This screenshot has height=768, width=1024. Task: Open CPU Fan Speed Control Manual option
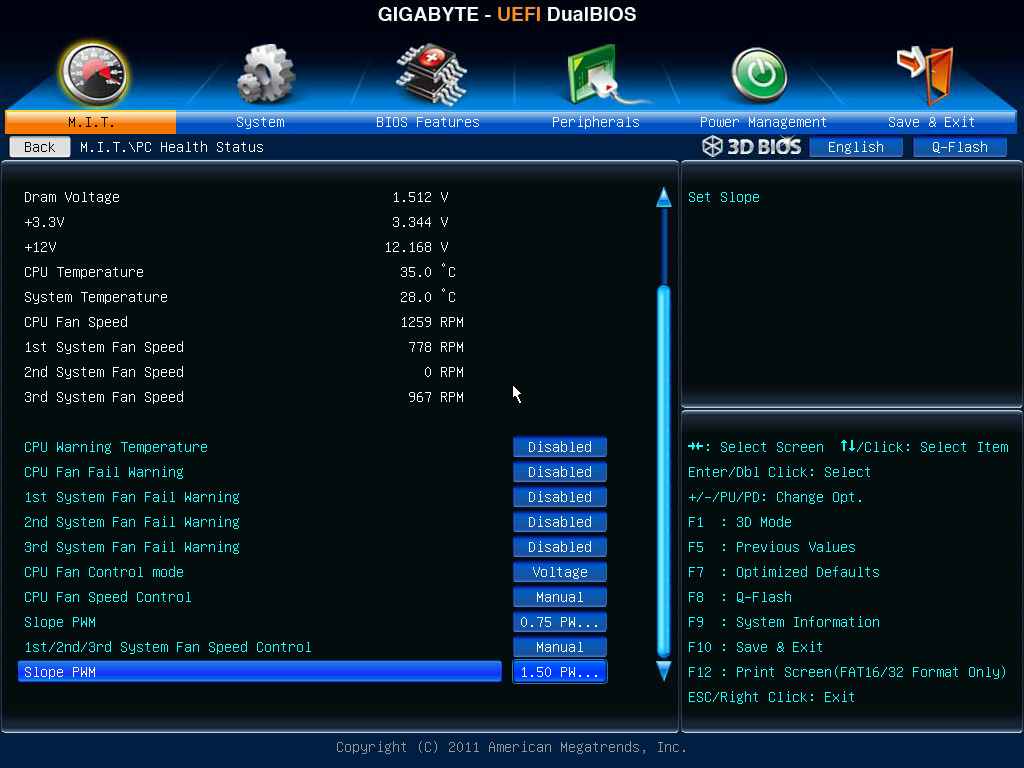click(560, 597)
